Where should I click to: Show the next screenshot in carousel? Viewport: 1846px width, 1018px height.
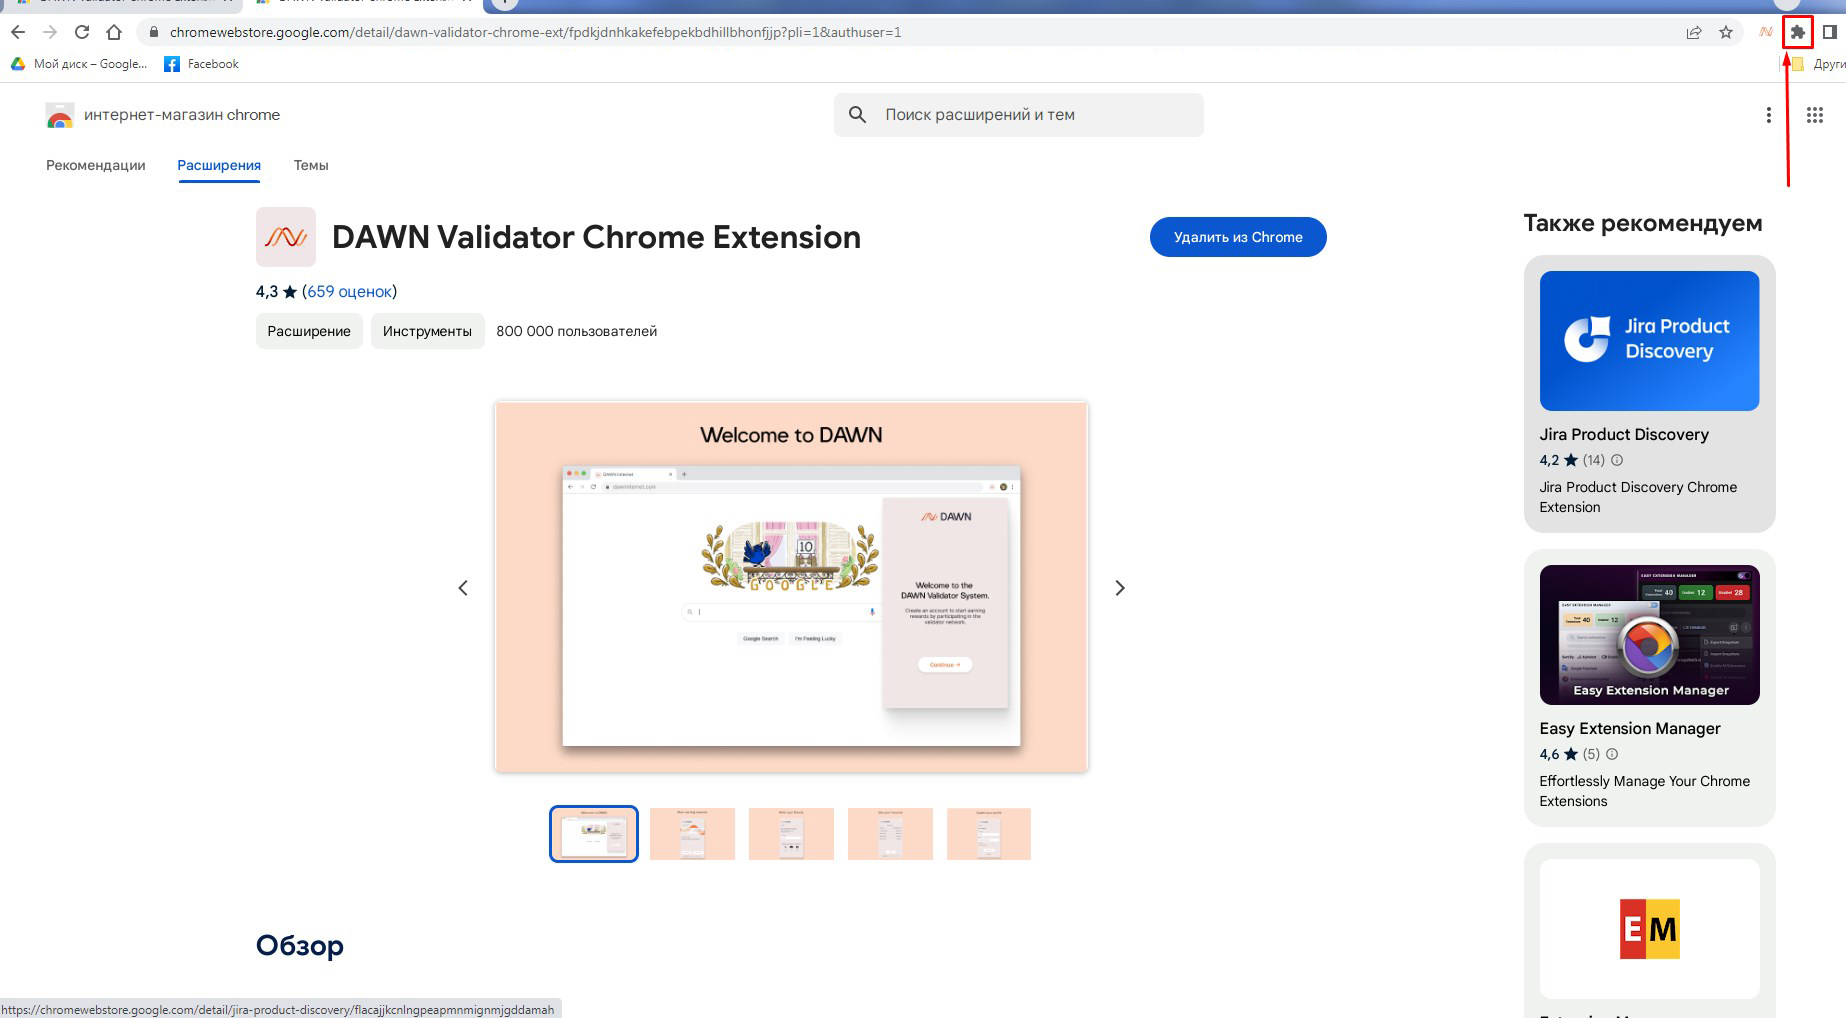tap(1120, 588)
